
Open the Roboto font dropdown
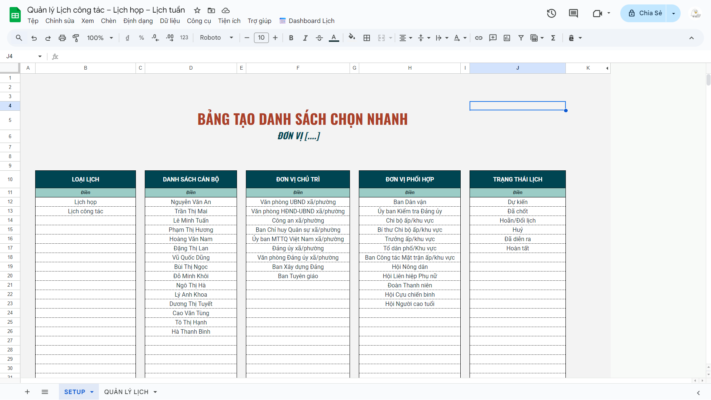point(216,38)
